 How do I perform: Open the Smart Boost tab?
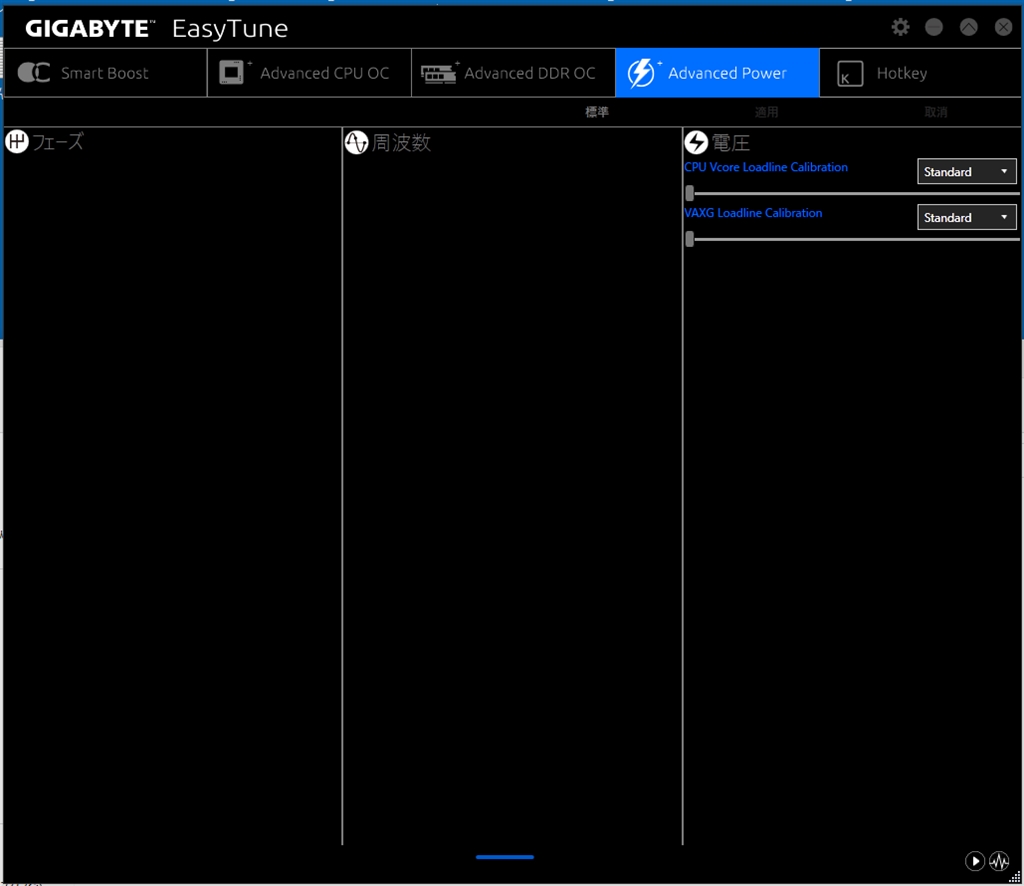105,72
